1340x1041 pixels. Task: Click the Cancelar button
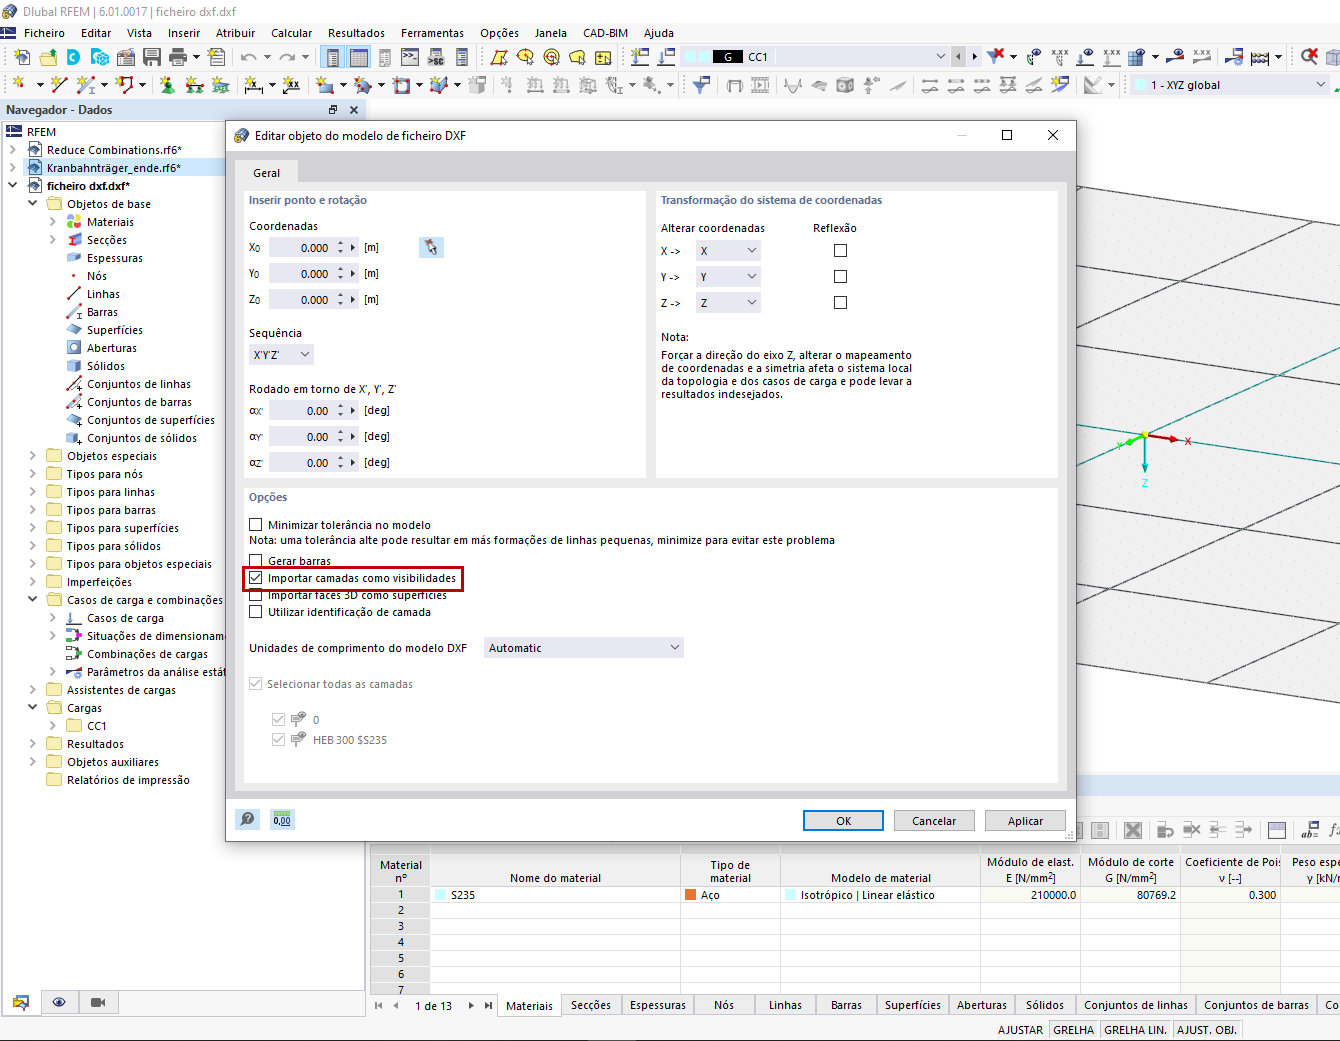pyautogui.click(x=934, y=821)
